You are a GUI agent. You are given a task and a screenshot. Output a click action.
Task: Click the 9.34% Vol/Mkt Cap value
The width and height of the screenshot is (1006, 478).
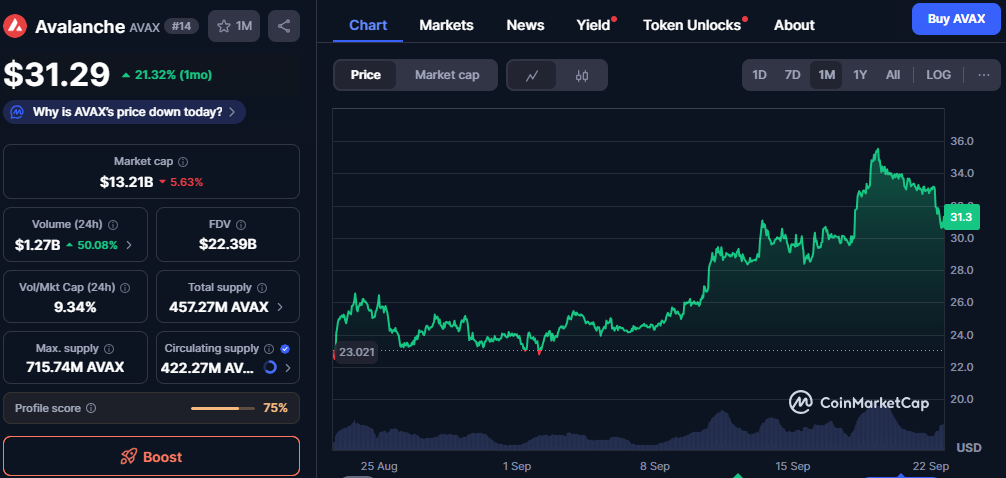coord(75,307)
